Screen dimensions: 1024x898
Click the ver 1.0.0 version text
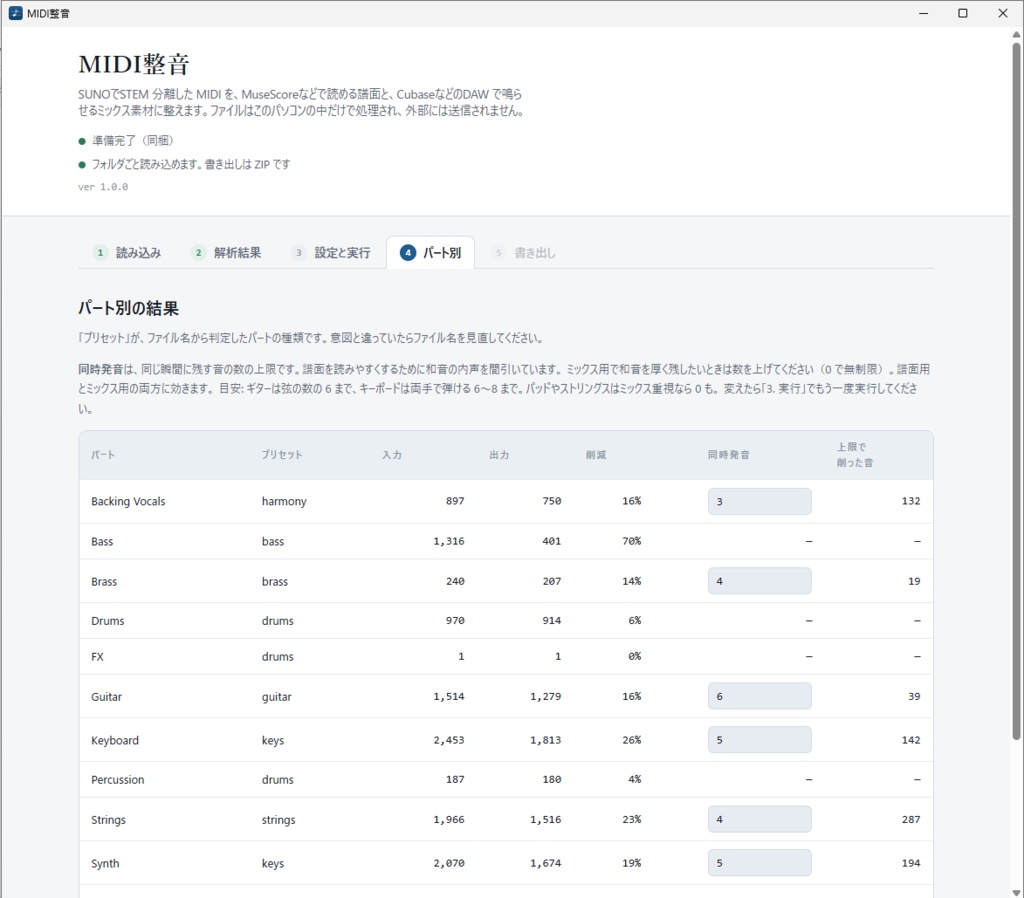click(x=103, y=187)
